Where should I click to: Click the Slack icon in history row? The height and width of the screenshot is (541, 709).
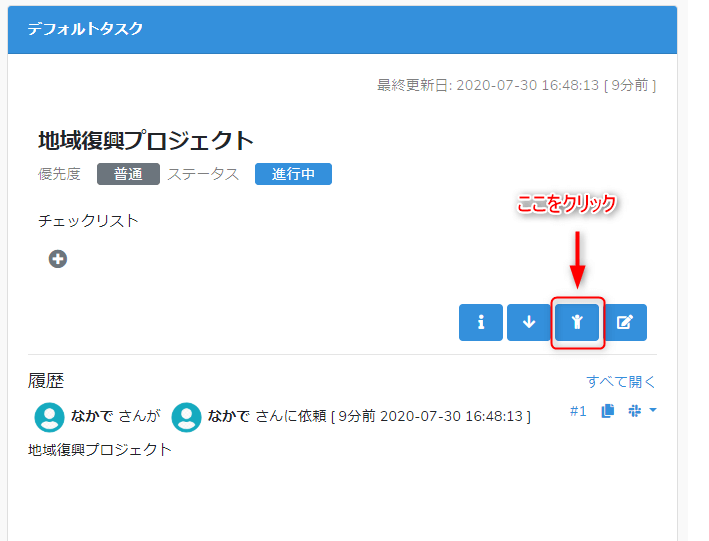point(635,410)
